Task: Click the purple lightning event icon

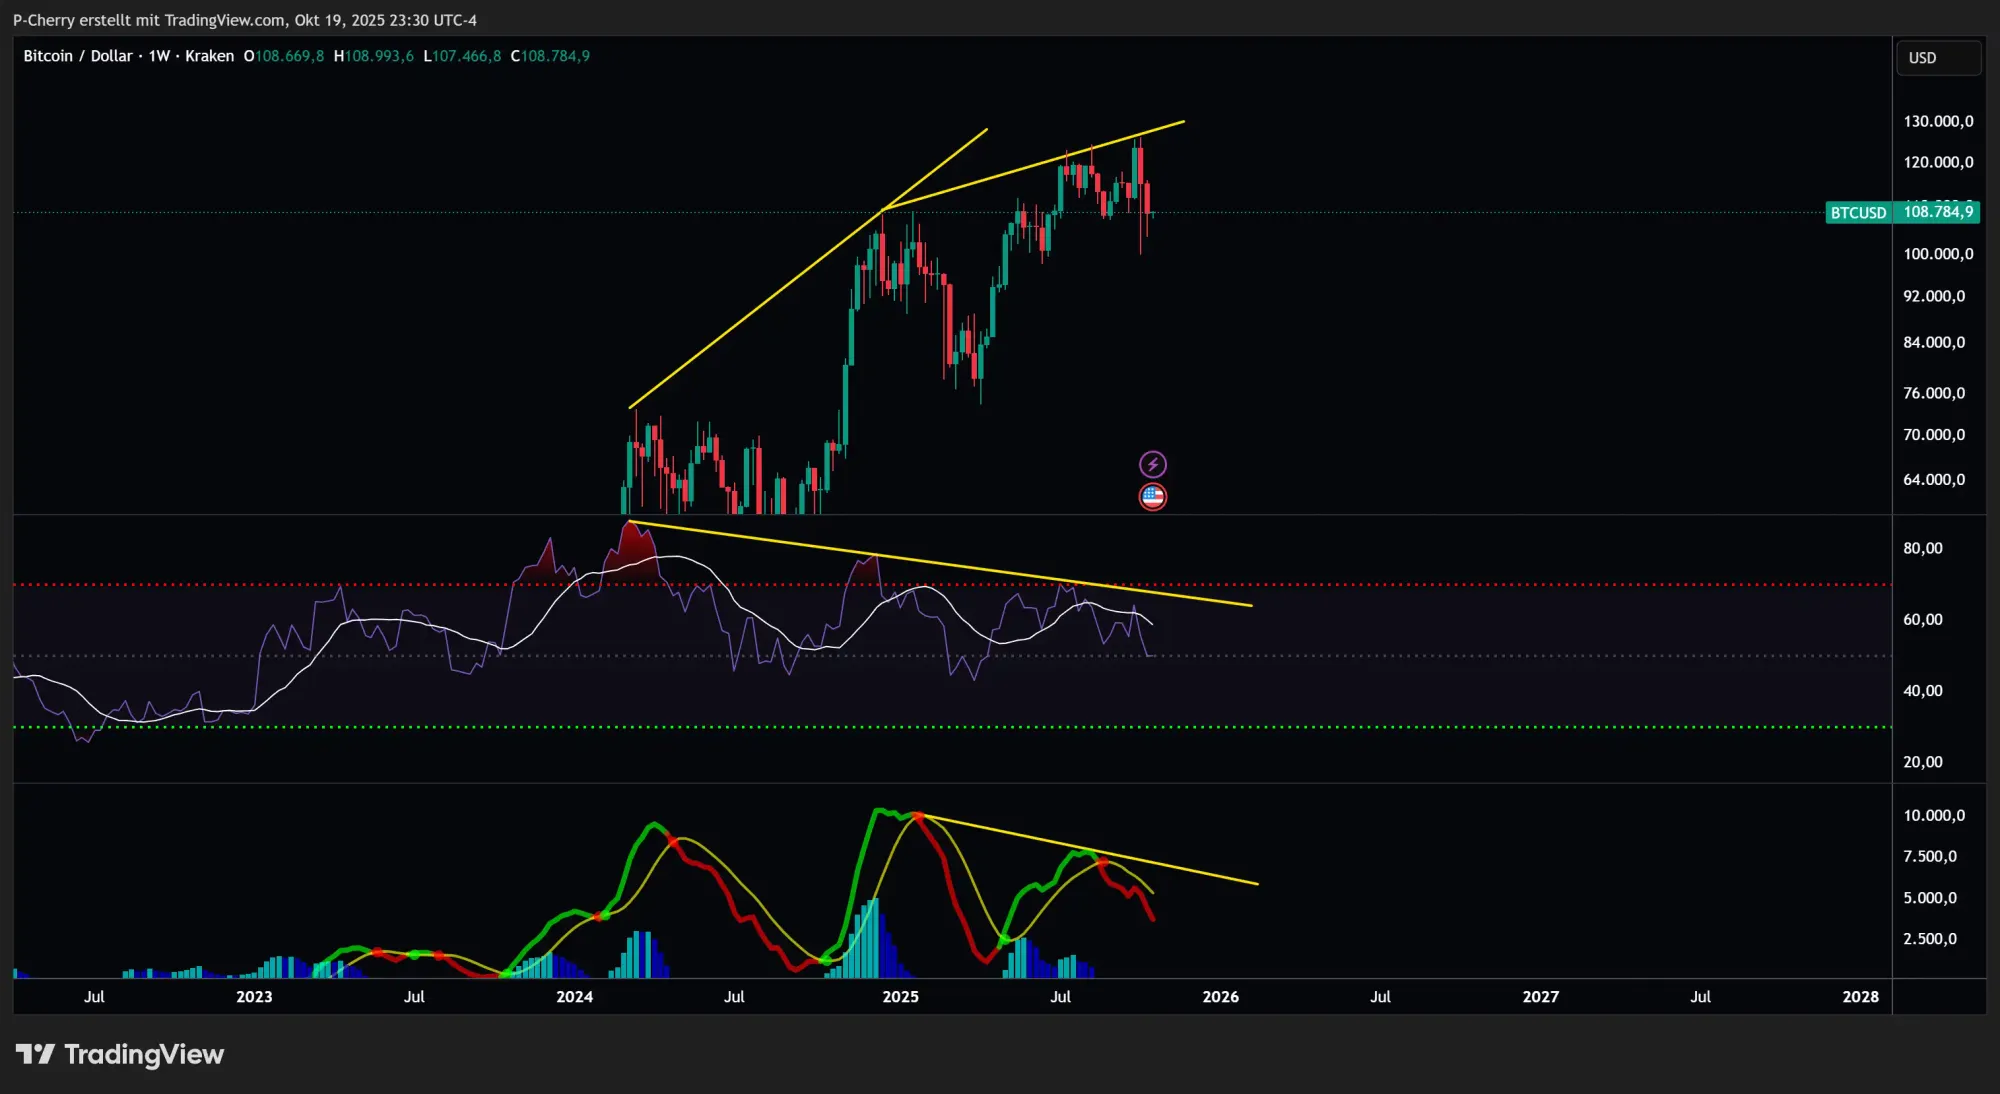Action: click(x=1153, y=464)
